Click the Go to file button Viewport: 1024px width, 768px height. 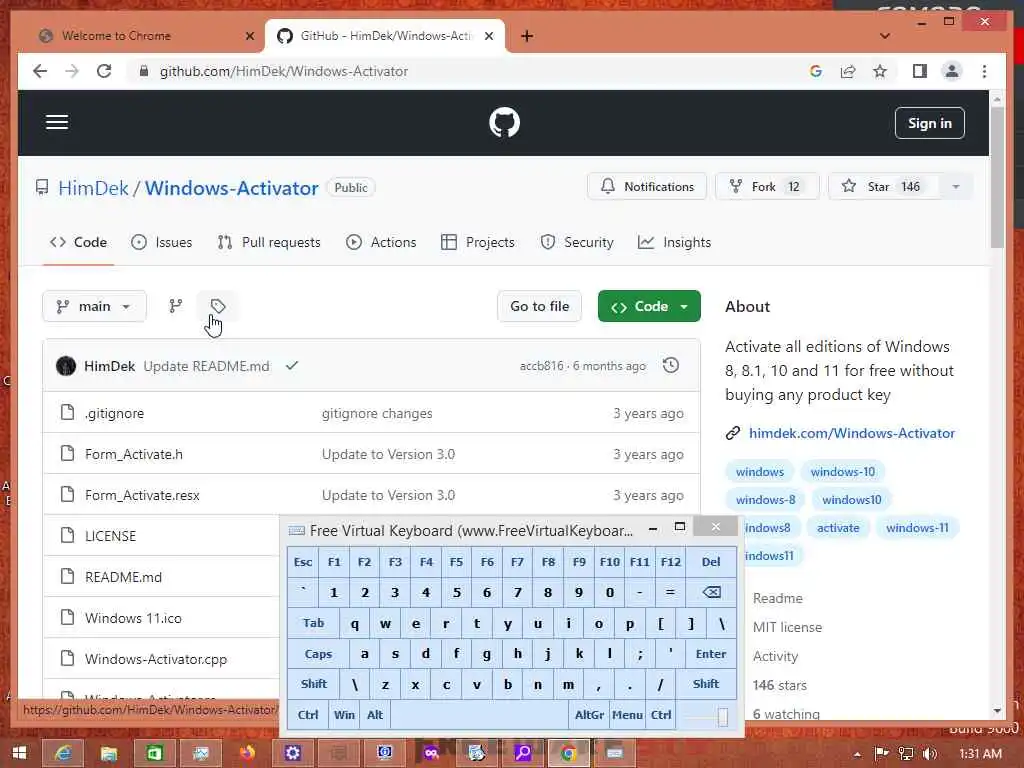click(539, 306)
